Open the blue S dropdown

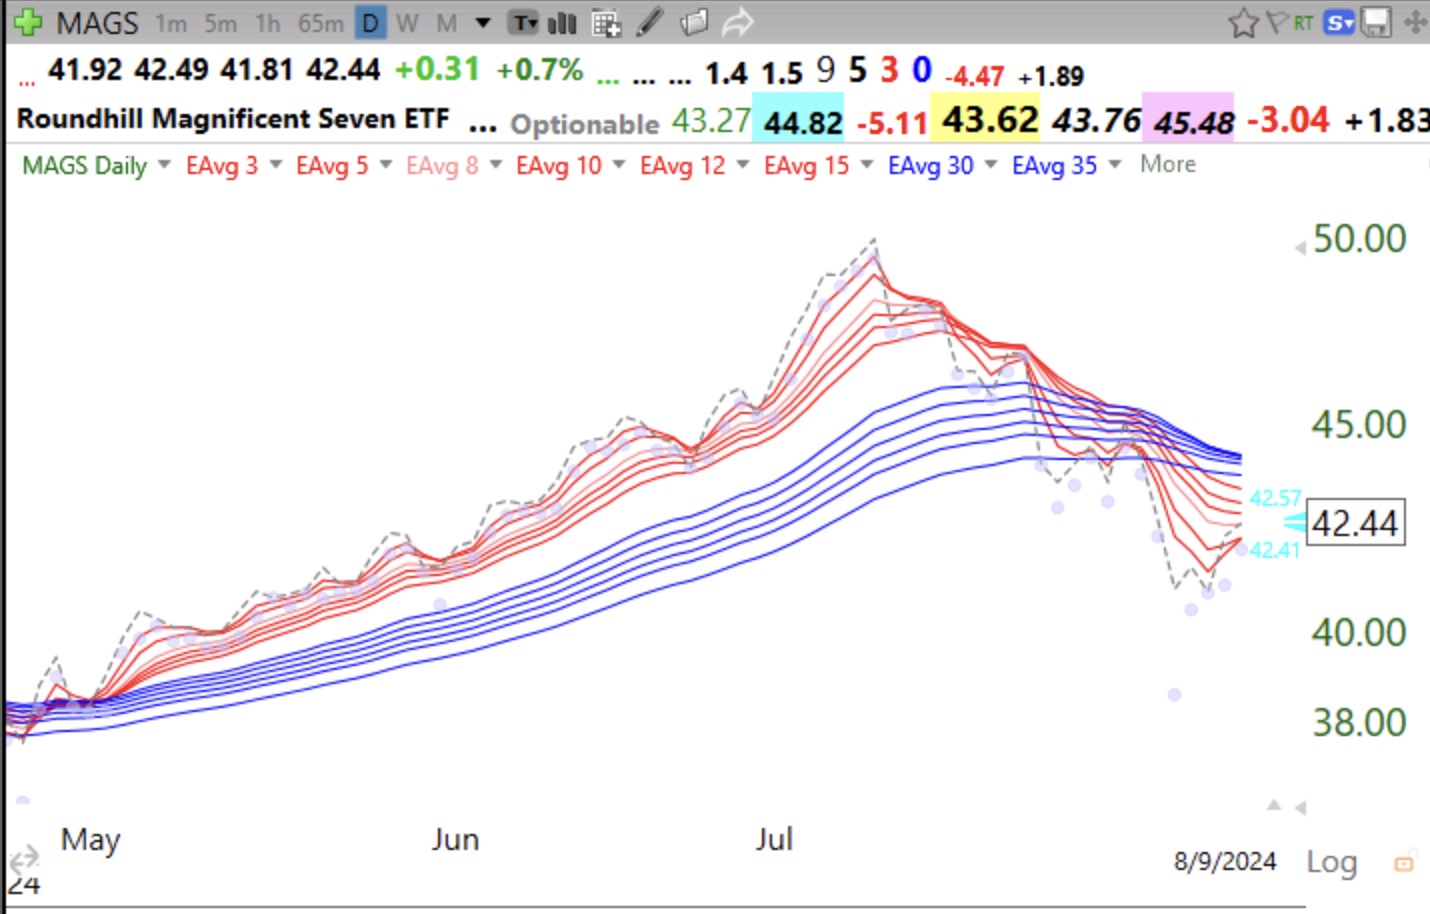pyautogui.click(x=1338, y=22)
